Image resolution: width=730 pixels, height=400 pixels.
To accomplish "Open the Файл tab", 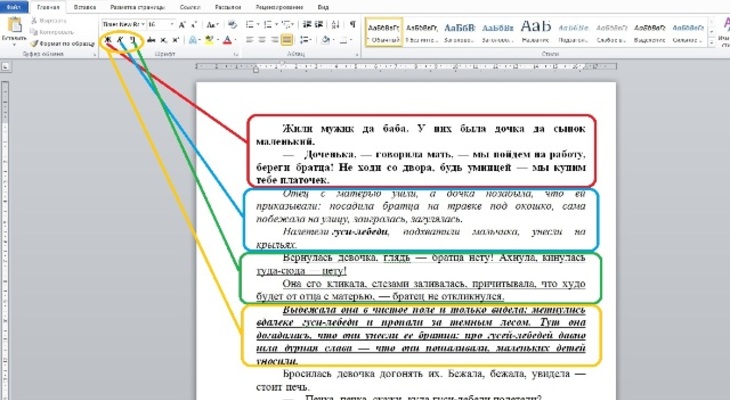I will pyautogui.click(x=14, y=7).
